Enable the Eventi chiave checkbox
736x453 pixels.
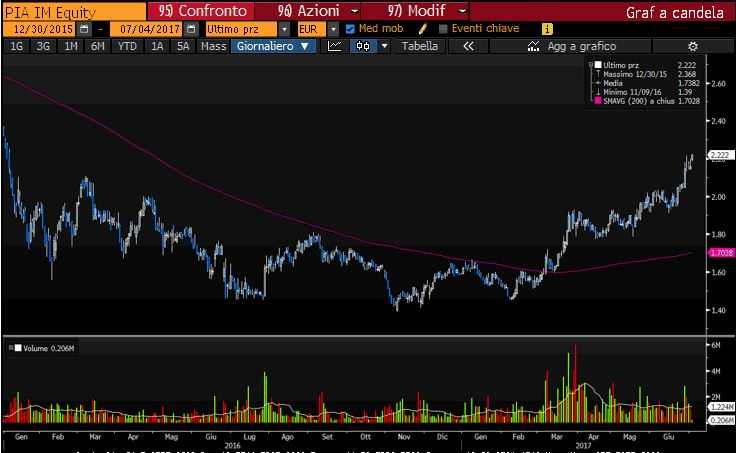pos(443,29)
